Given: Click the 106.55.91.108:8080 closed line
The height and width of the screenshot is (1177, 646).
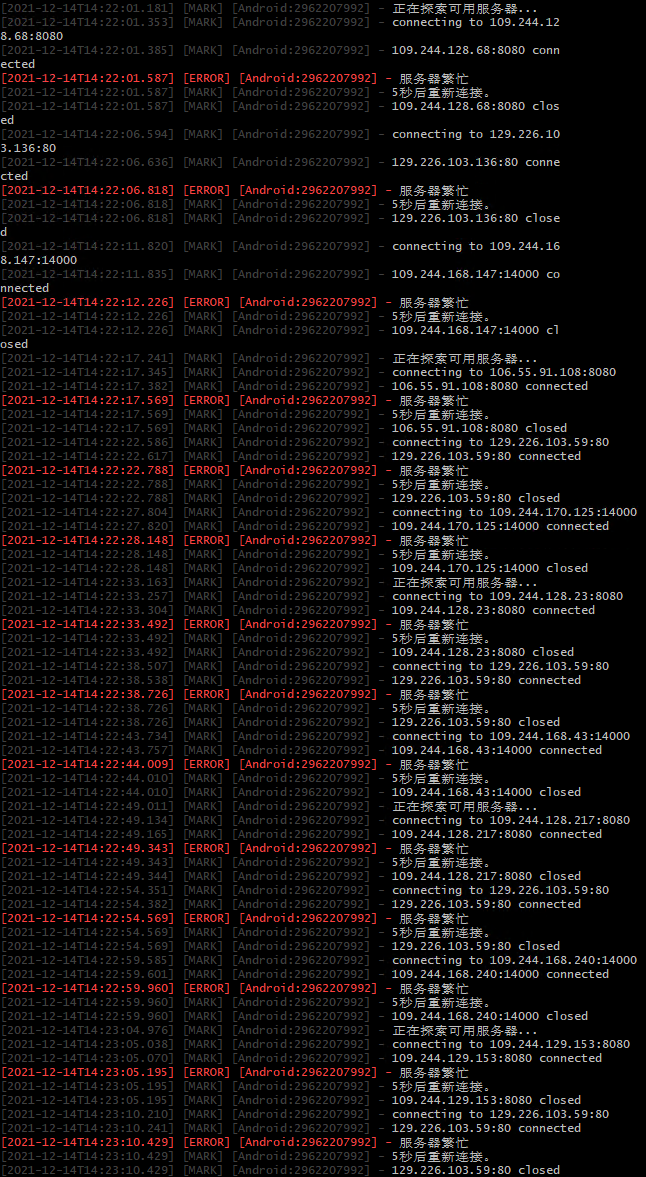Looking at the screenshot, I should click(x=284, y=429).
